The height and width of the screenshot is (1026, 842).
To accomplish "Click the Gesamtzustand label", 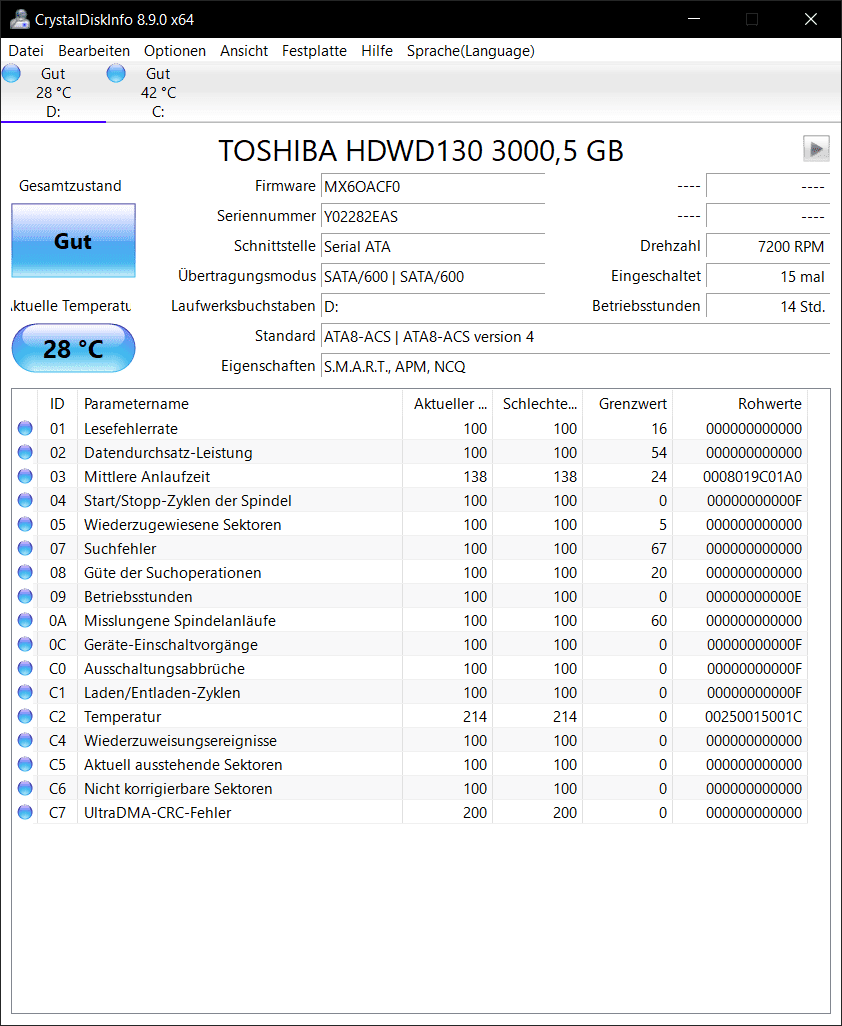I will pos(70,186).
